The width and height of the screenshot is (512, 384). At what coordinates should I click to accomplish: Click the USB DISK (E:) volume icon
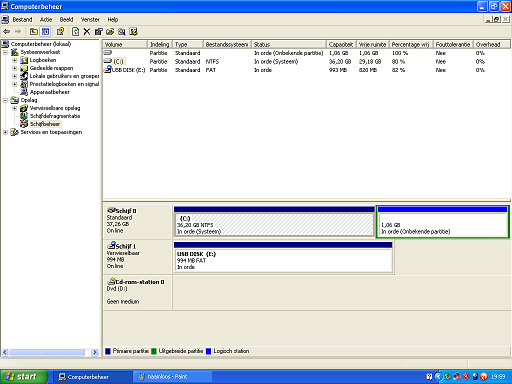pyautogui.click(x=108, y=69)
